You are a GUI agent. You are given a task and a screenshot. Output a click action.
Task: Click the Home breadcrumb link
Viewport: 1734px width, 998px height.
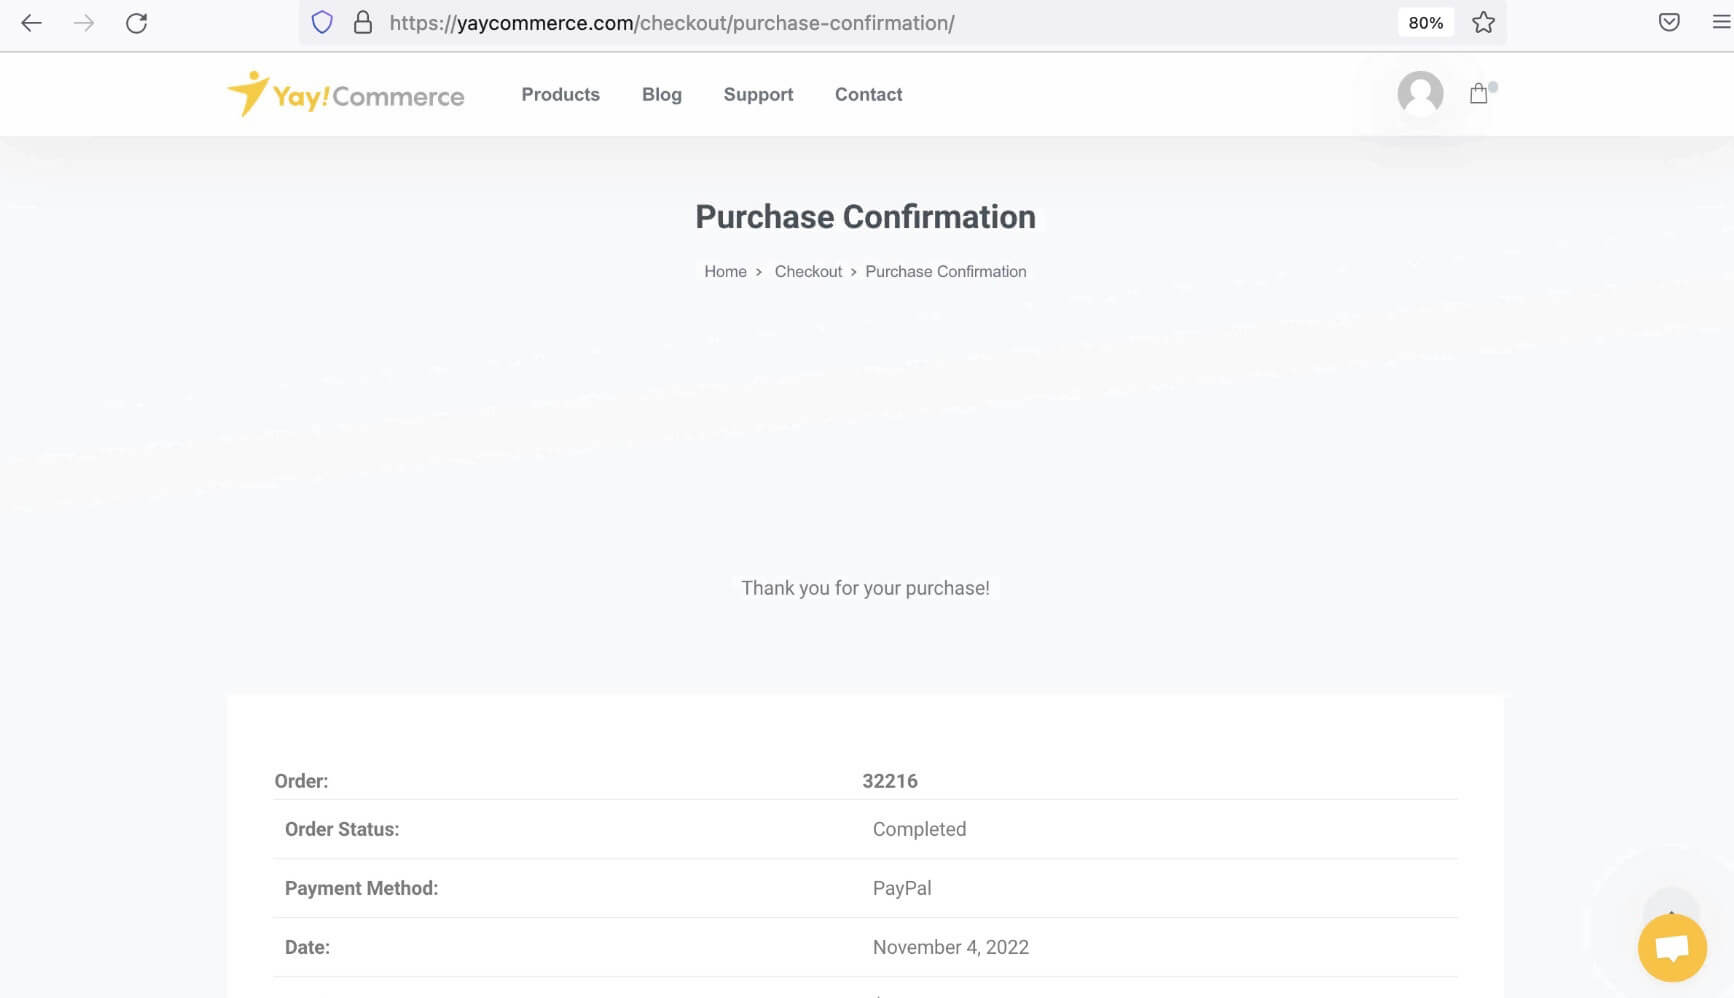(725, 272)
